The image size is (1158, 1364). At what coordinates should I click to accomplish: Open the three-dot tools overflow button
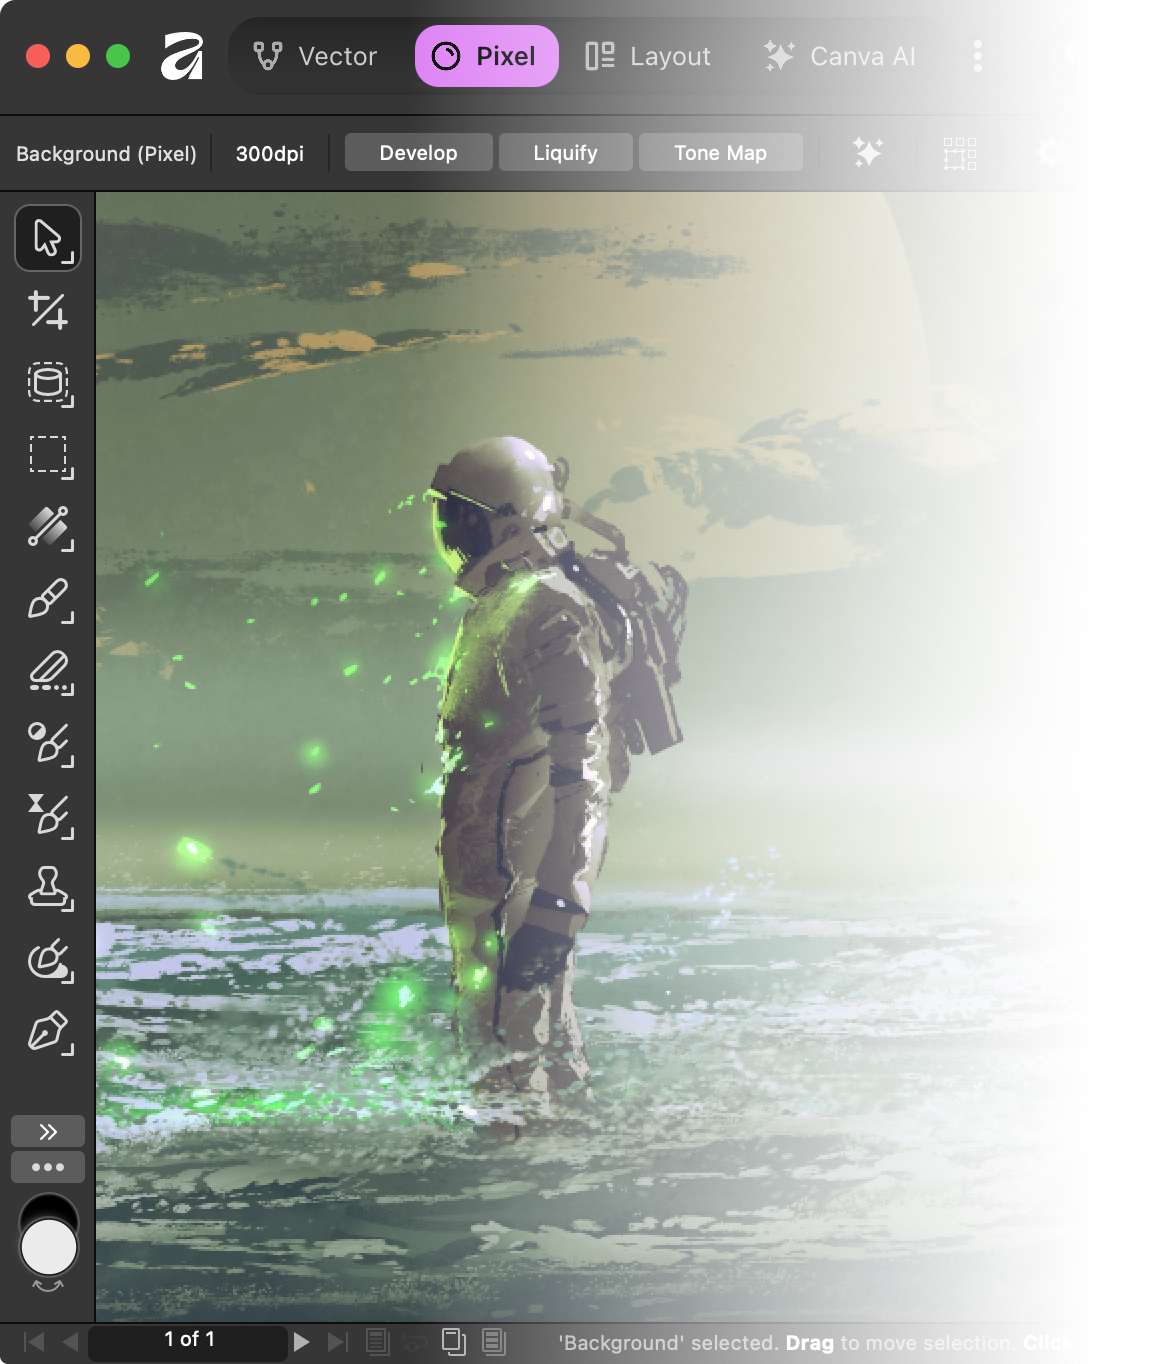(x=47, y=1167)
